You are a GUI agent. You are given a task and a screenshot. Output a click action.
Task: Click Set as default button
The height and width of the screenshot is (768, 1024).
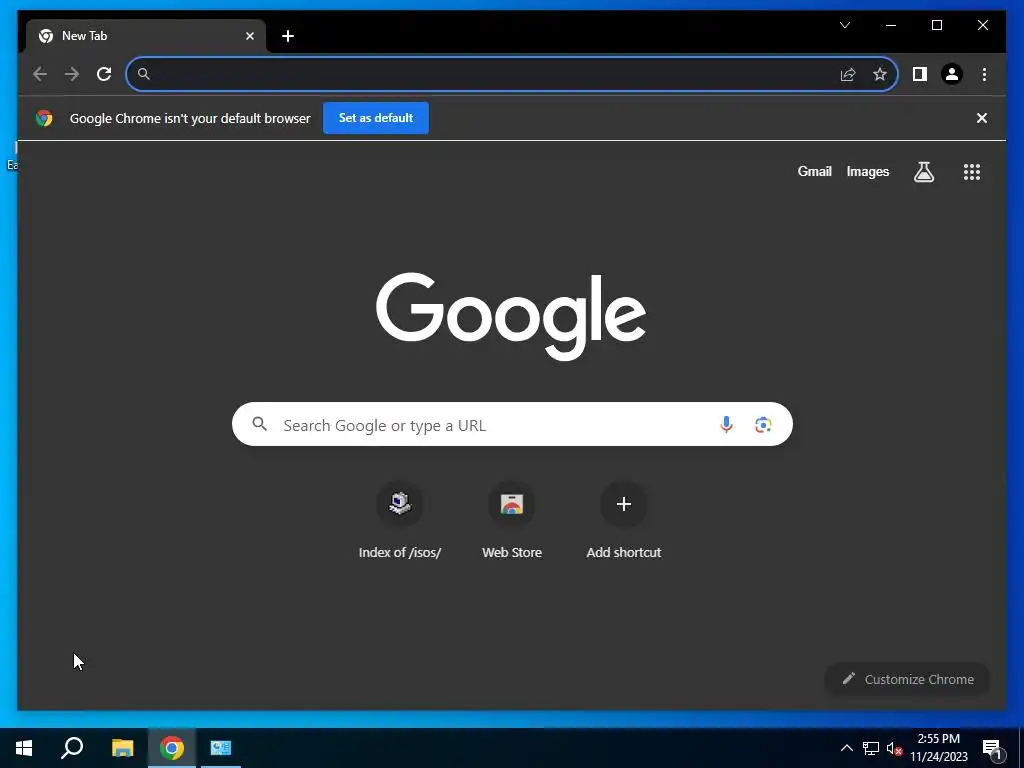pos(376,118)
